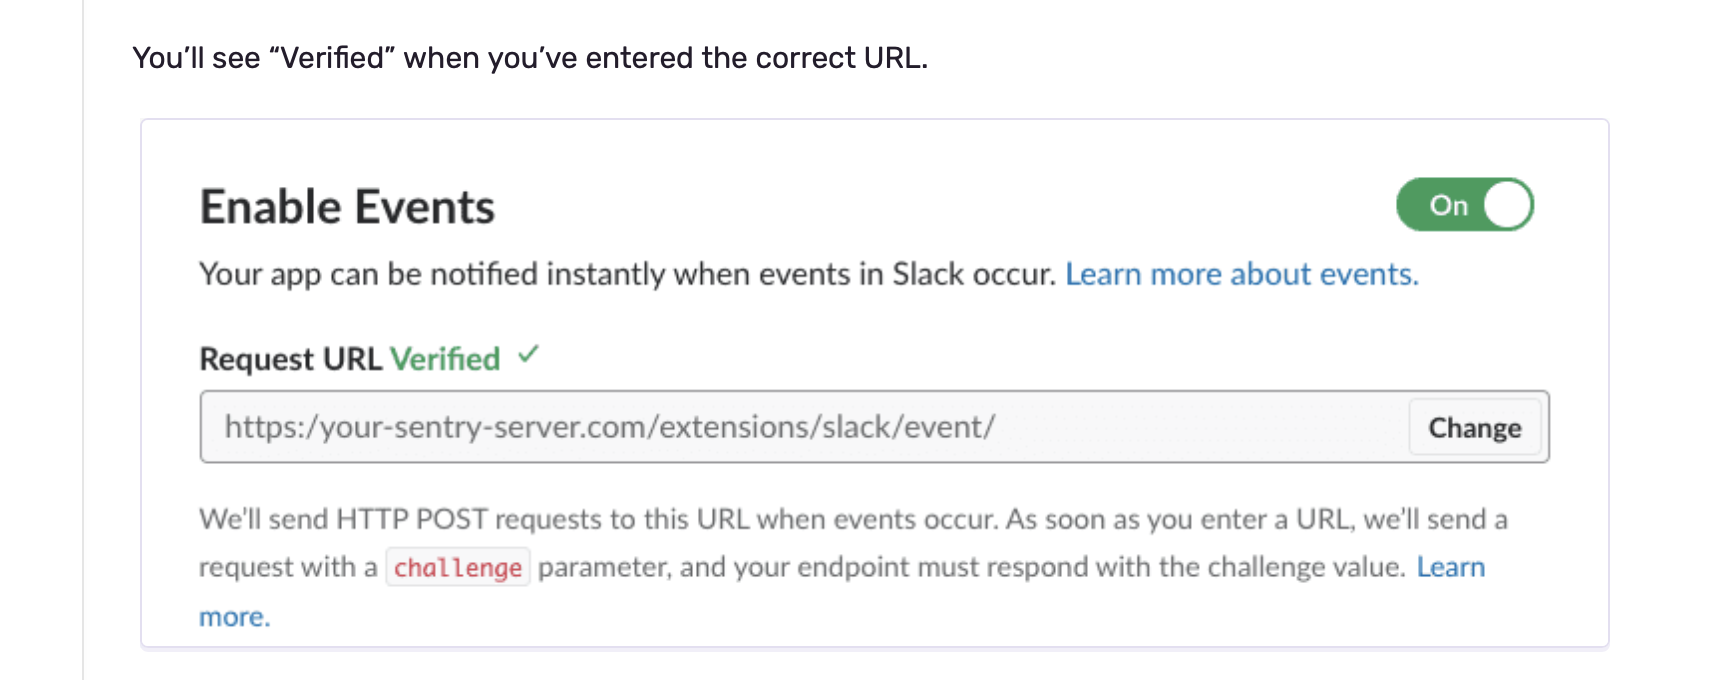Click the green Verified checkmark
Viewport: 1732px width, 680px height.
point(530,355)
